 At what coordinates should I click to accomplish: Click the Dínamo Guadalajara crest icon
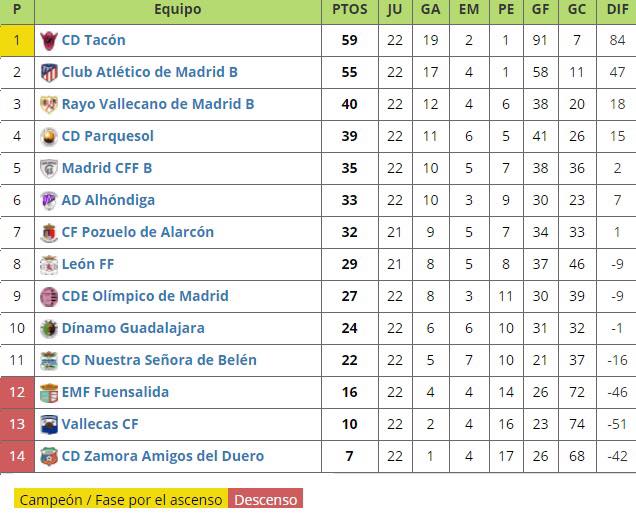(48, 329)
